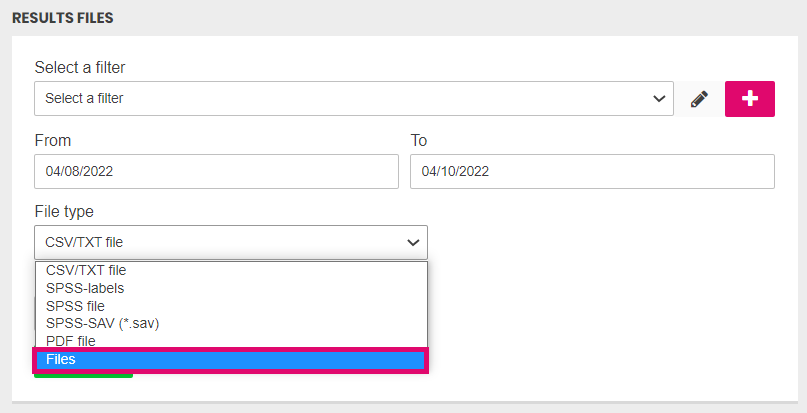Collapse the File type CSV/TXT file combo box
This screenshot has height=413, width=807.
pyautogui.click(x=231, y=242)
